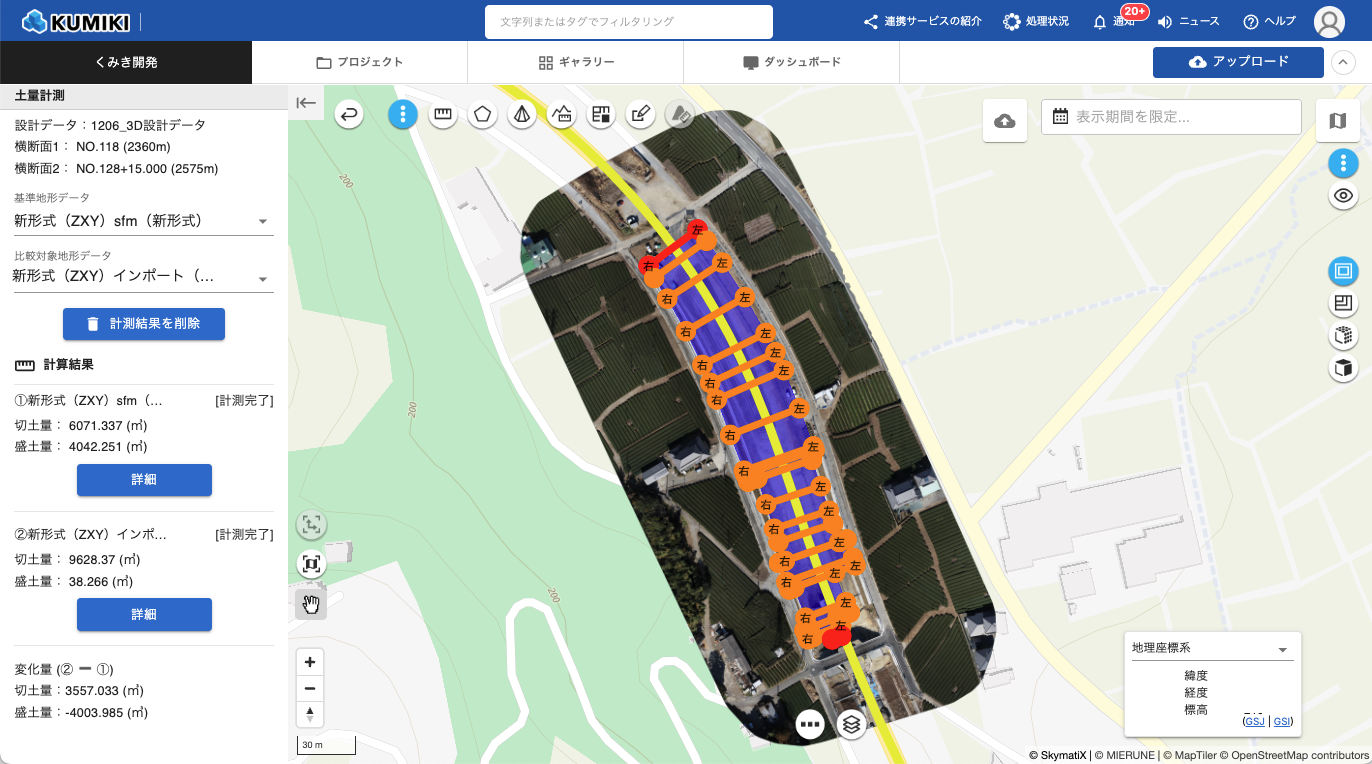Open the layers stack icon
This screenshot has height=764, width=1372.
coord(851,723)
